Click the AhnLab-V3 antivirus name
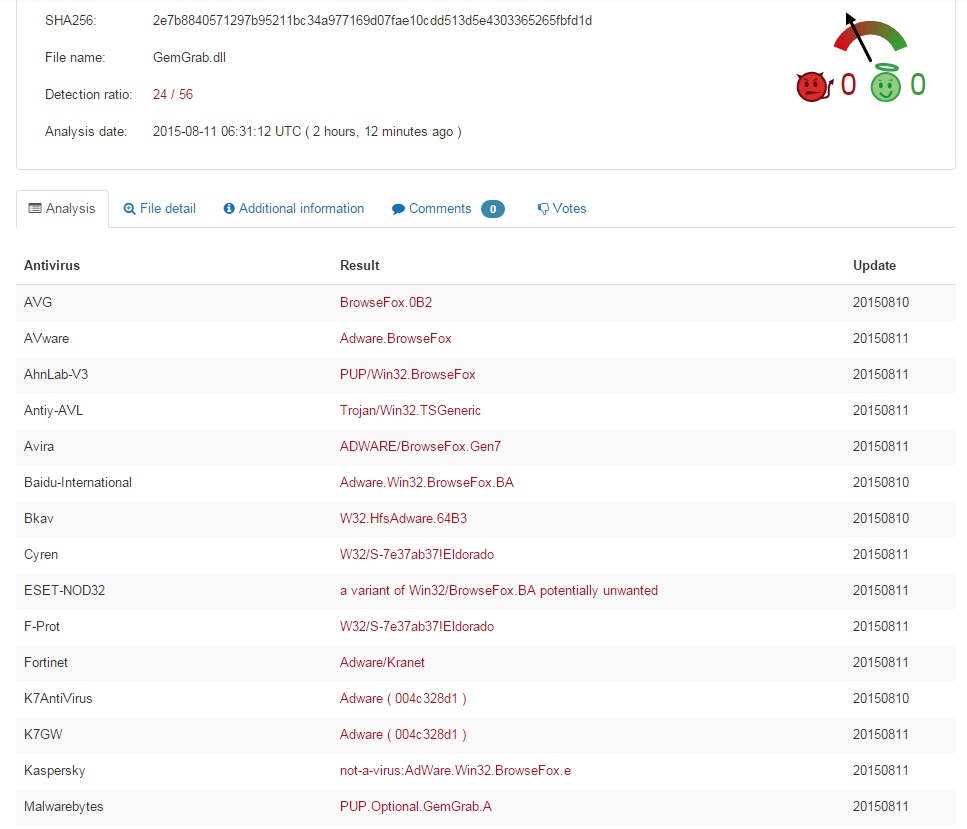 pos(56,374)
